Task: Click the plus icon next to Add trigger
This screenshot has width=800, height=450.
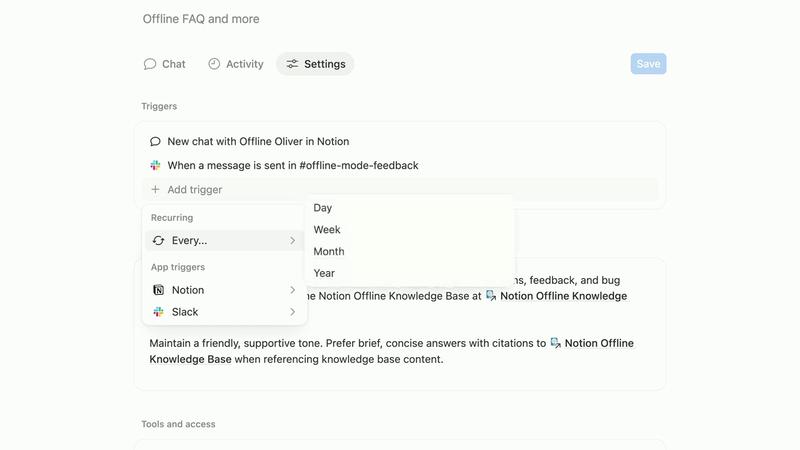Action: click(x=155, y=190)
